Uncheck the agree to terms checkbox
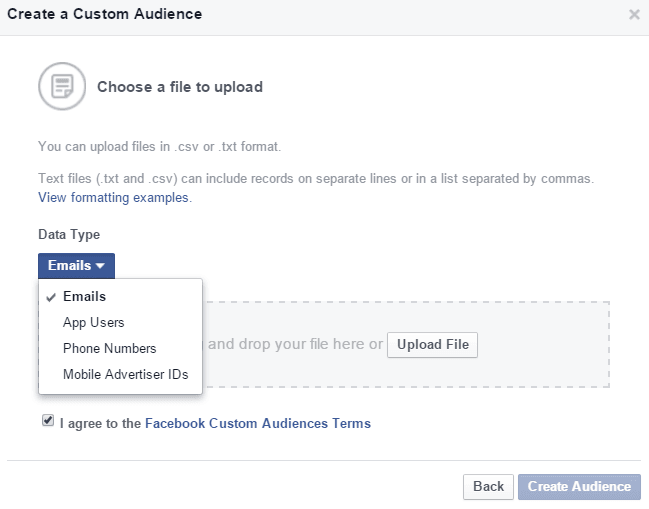The image size is (649, 509). [x=48, y=421]
